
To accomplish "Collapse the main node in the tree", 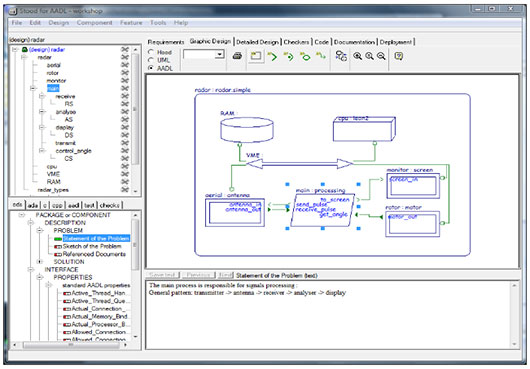I will [x=33, y=89].
